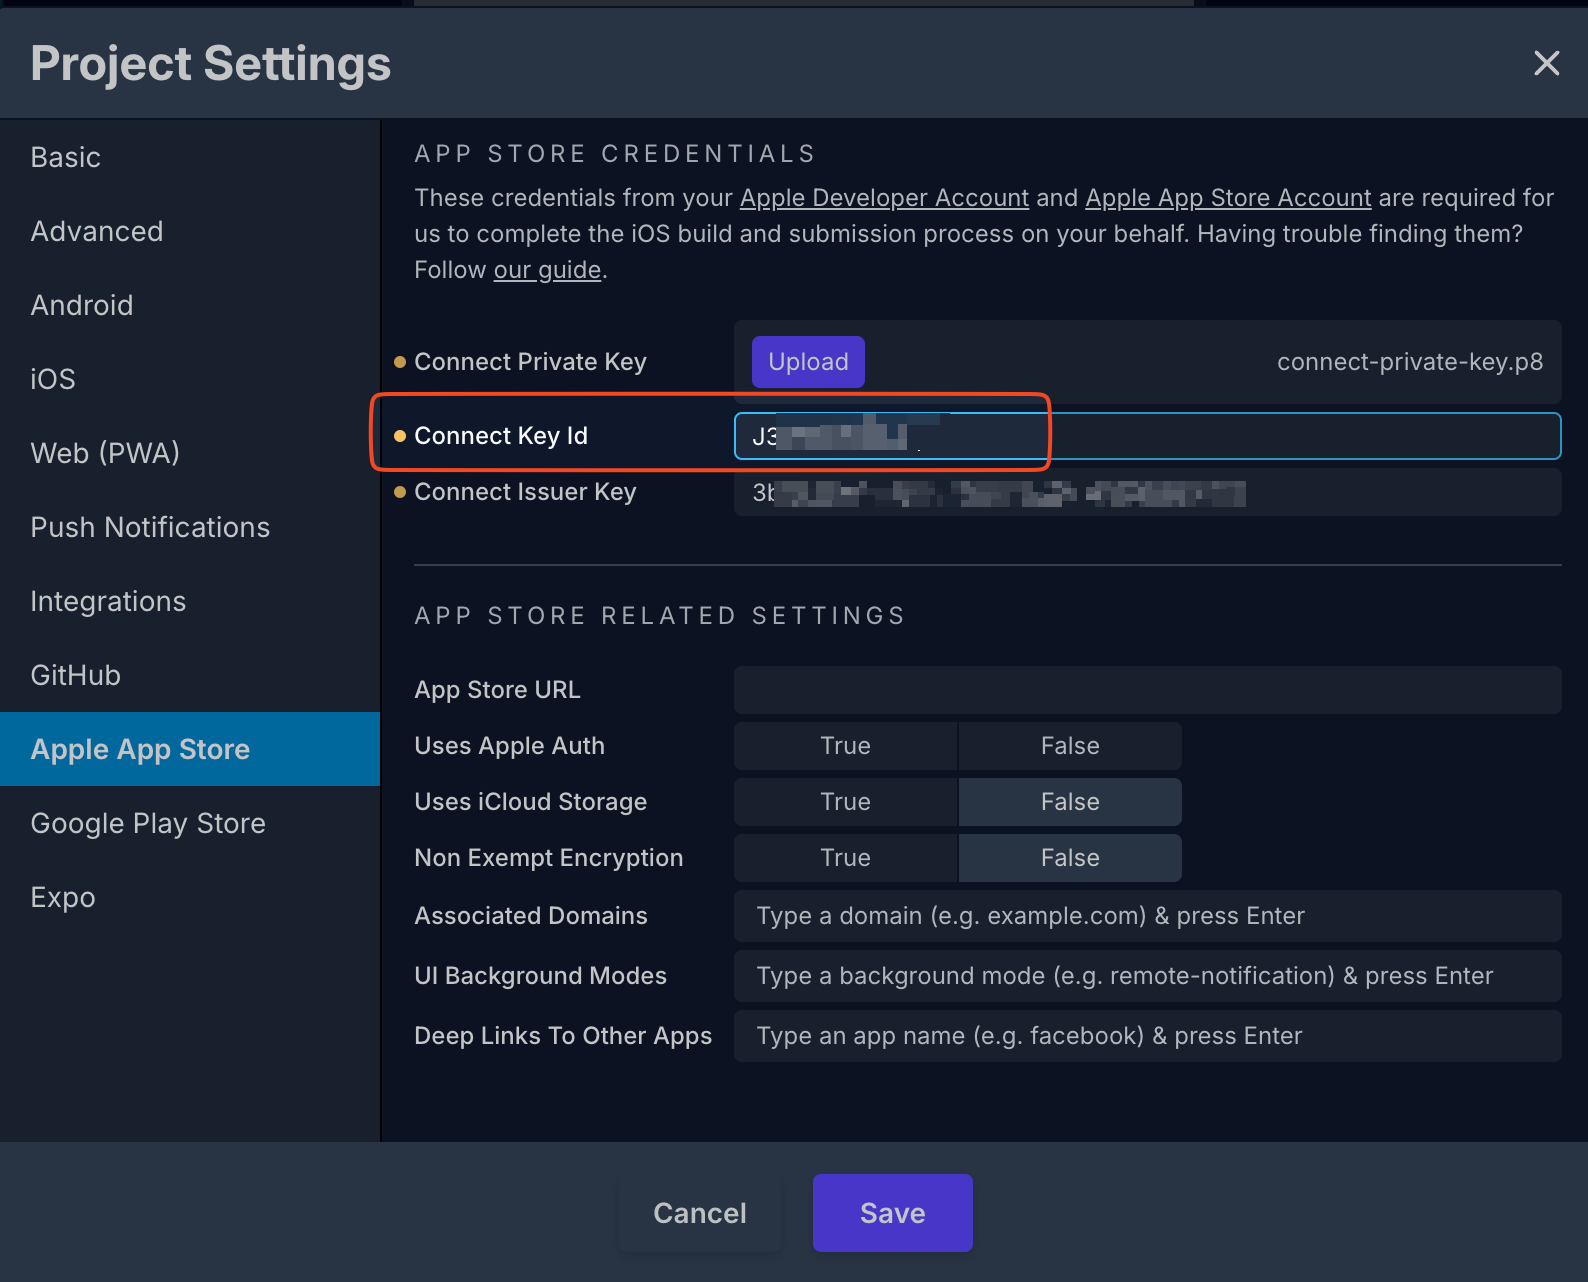Open the Google Play Store tab
Image resolution: width=1588 pixels, height=1282 pixels.
click(x=148, y=823)
